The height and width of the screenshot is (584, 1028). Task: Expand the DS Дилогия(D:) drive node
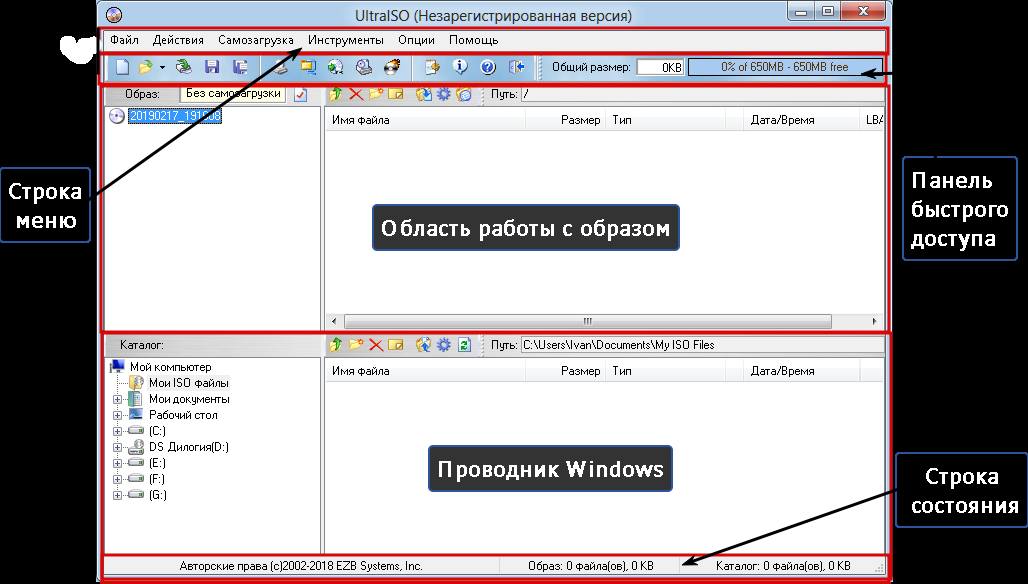coord(117,447)
